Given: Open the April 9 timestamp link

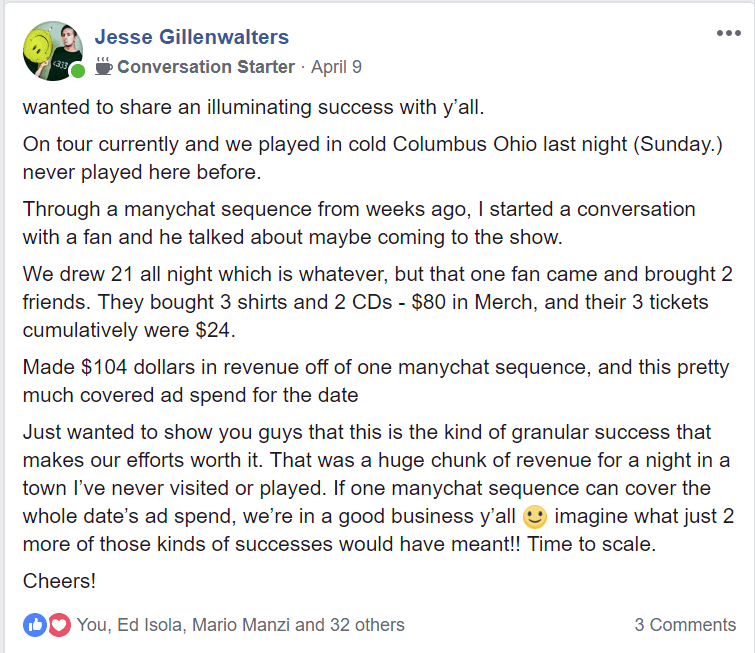Looking at the screenshot, I should click(x=336, y=67).
